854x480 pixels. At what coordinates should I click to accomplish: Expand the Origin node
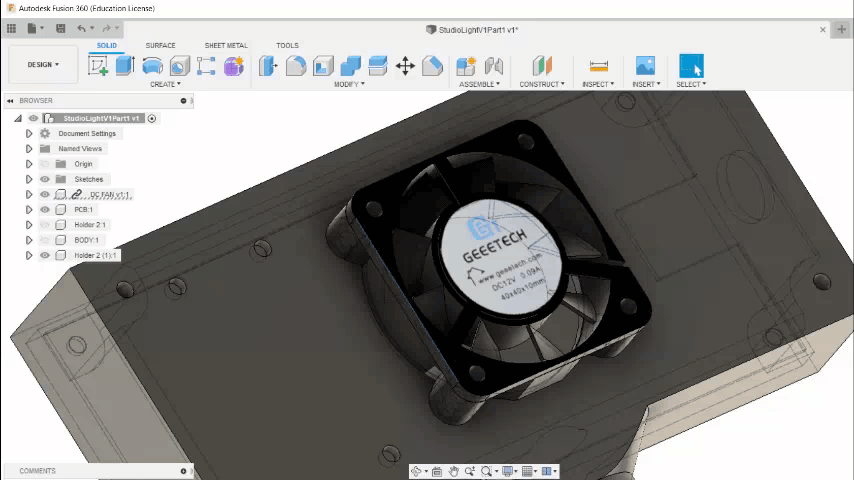29,164
